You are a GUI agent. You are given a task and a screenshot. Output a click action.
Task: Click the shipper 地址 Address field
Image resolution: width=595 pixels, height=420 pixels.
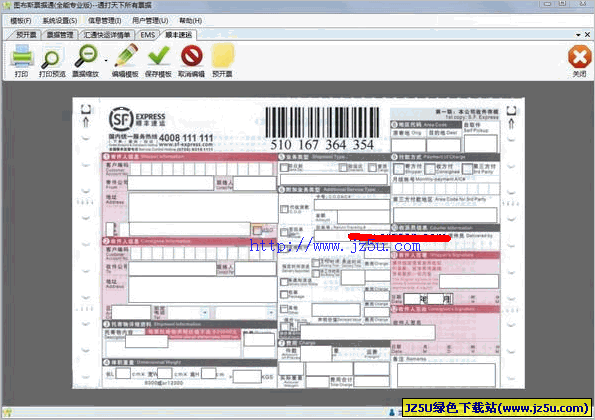pyautogui.click(x=203, y=208)
